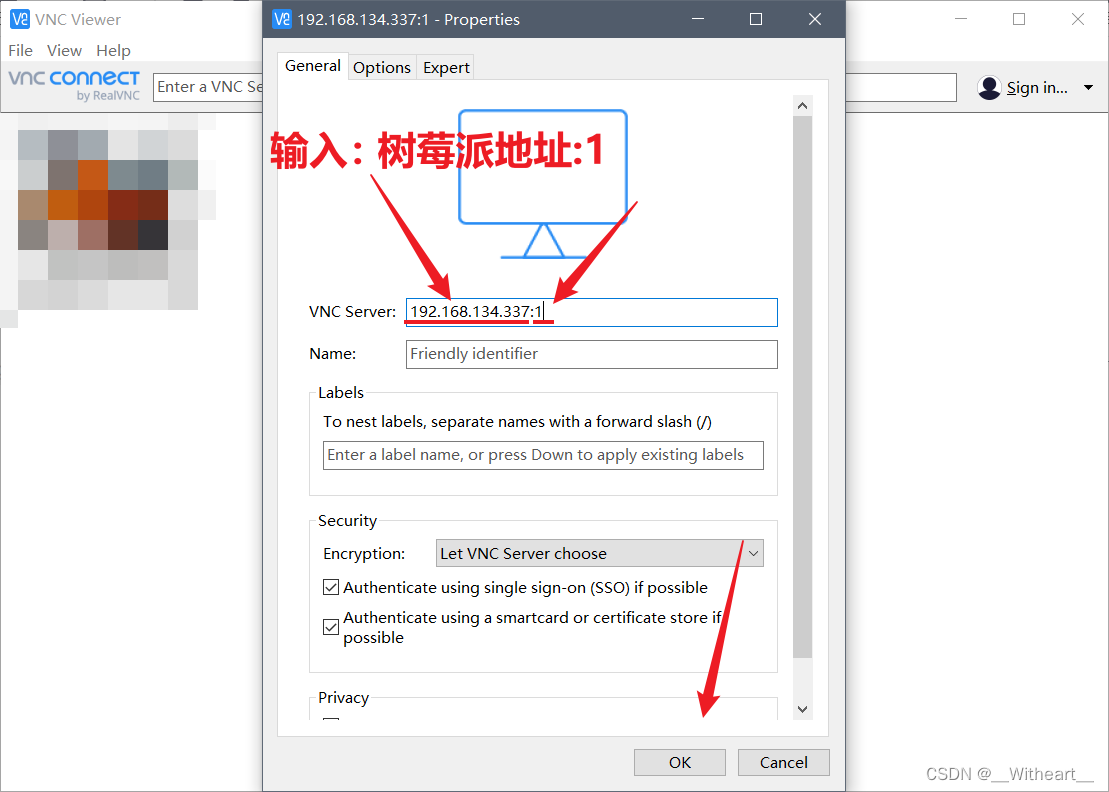Click the nest labels forward slash hint text

click(x=517, y=421)
